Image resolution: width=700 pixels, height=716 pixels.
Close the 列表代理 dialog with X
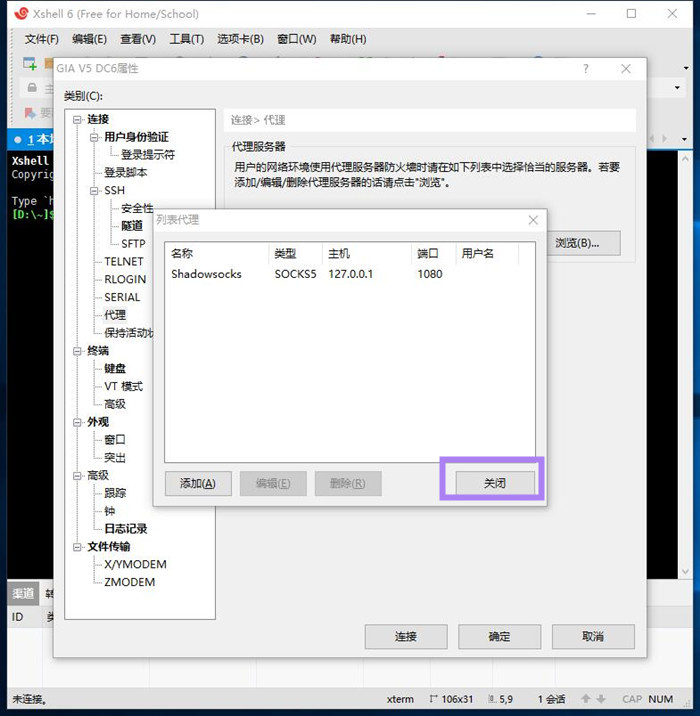coord(533,220)
